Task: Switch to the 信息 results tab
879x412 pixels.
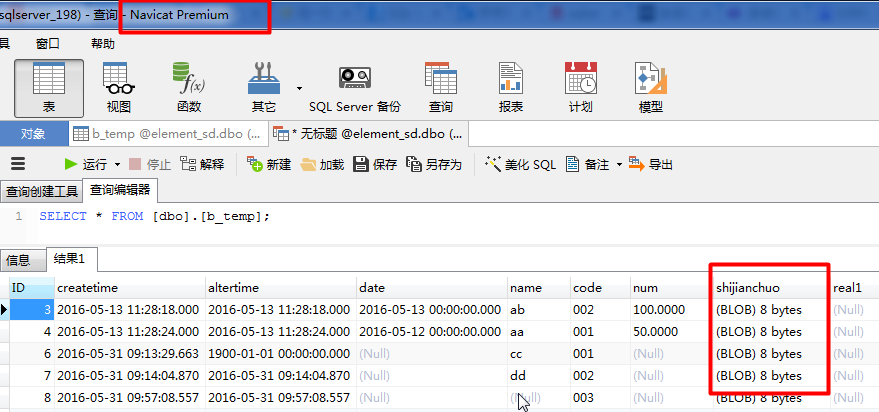Action: [x=19, y=260]
